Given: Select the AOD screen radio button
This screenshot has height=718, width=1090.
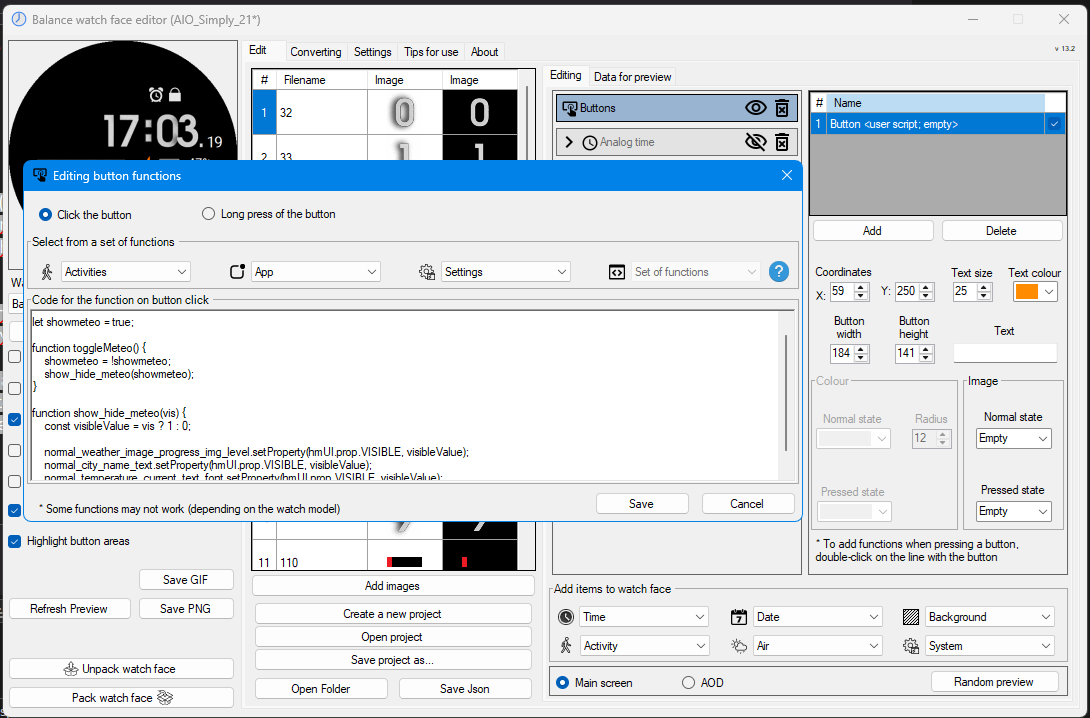Looking at the screenshot, I should [688, 683].
